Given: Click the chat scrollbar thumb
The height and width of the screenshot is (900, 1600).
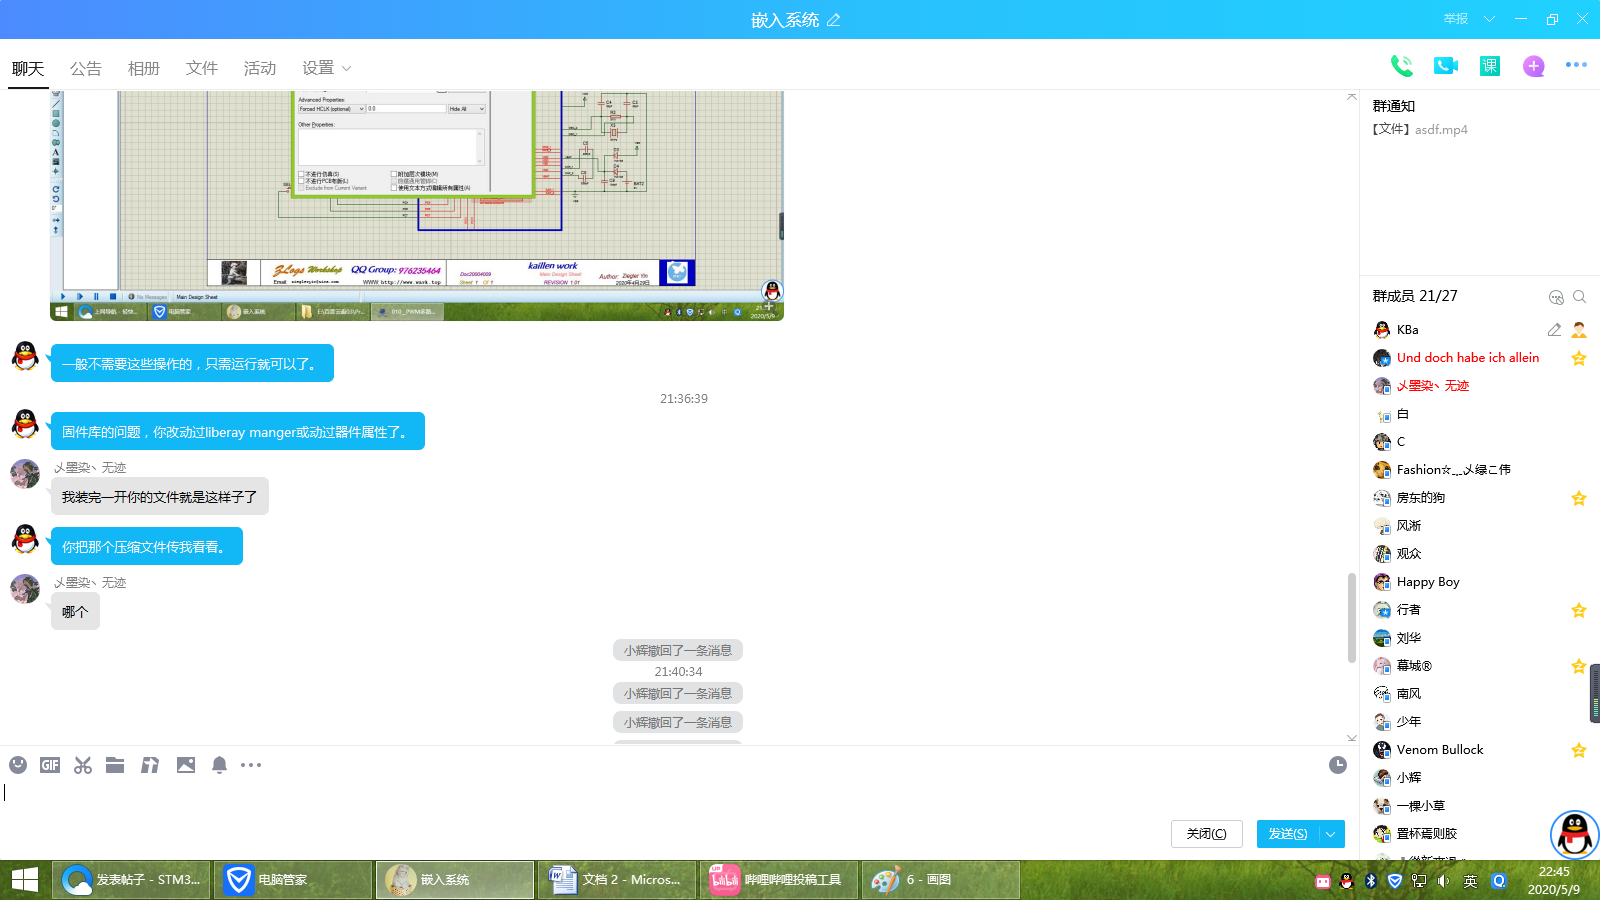Looking at the screenshot, I should 1352,617.
